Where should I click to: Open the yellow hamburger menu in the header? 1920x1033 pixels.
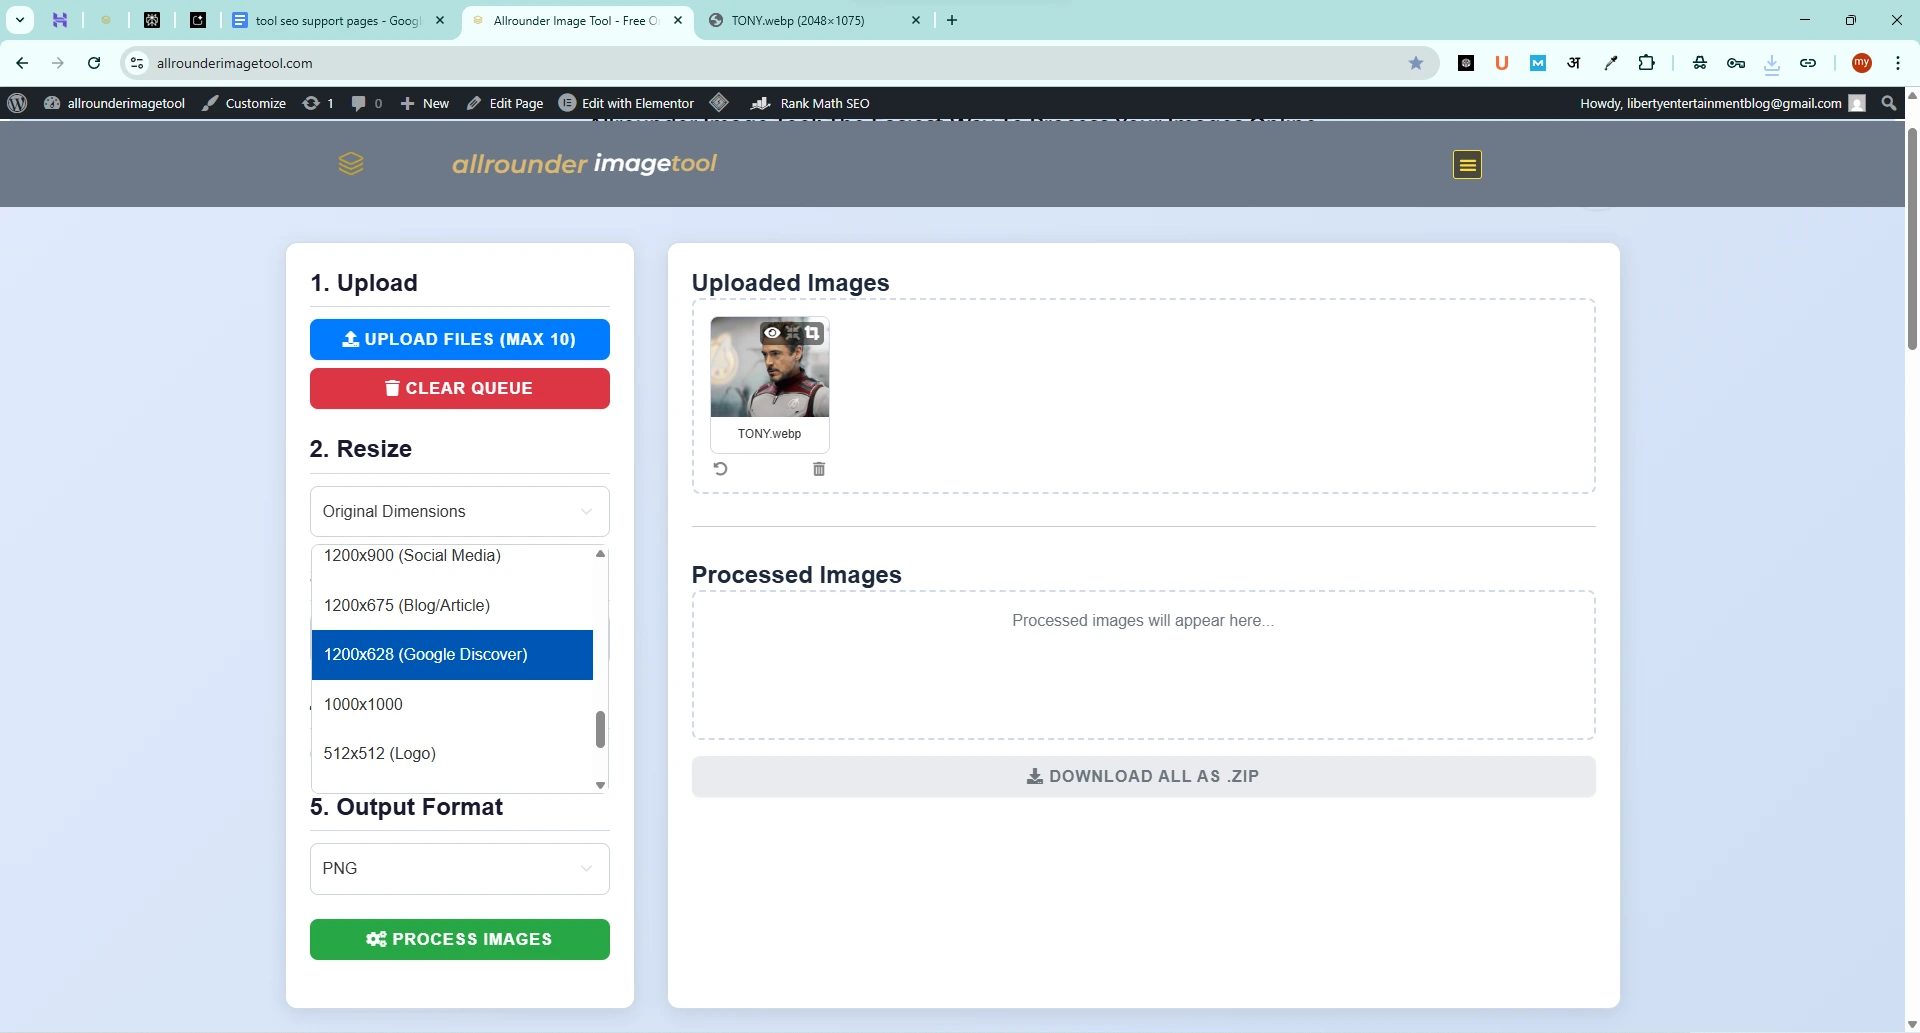click(1467, 165)
